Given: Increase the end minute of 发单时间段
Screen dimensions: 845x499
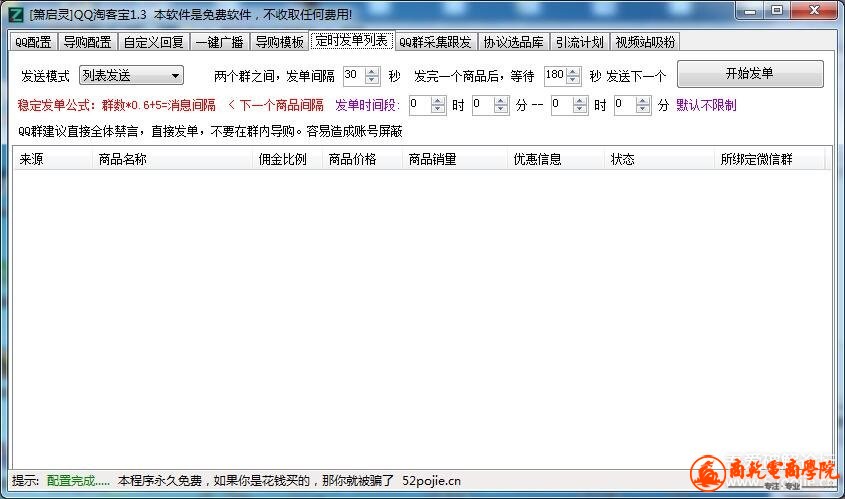Looking at the screenshot, I should tap(643, 101).
